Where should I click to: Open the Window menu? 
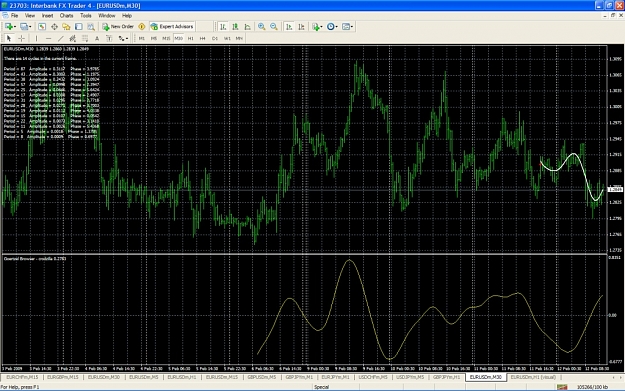(106, 16)
